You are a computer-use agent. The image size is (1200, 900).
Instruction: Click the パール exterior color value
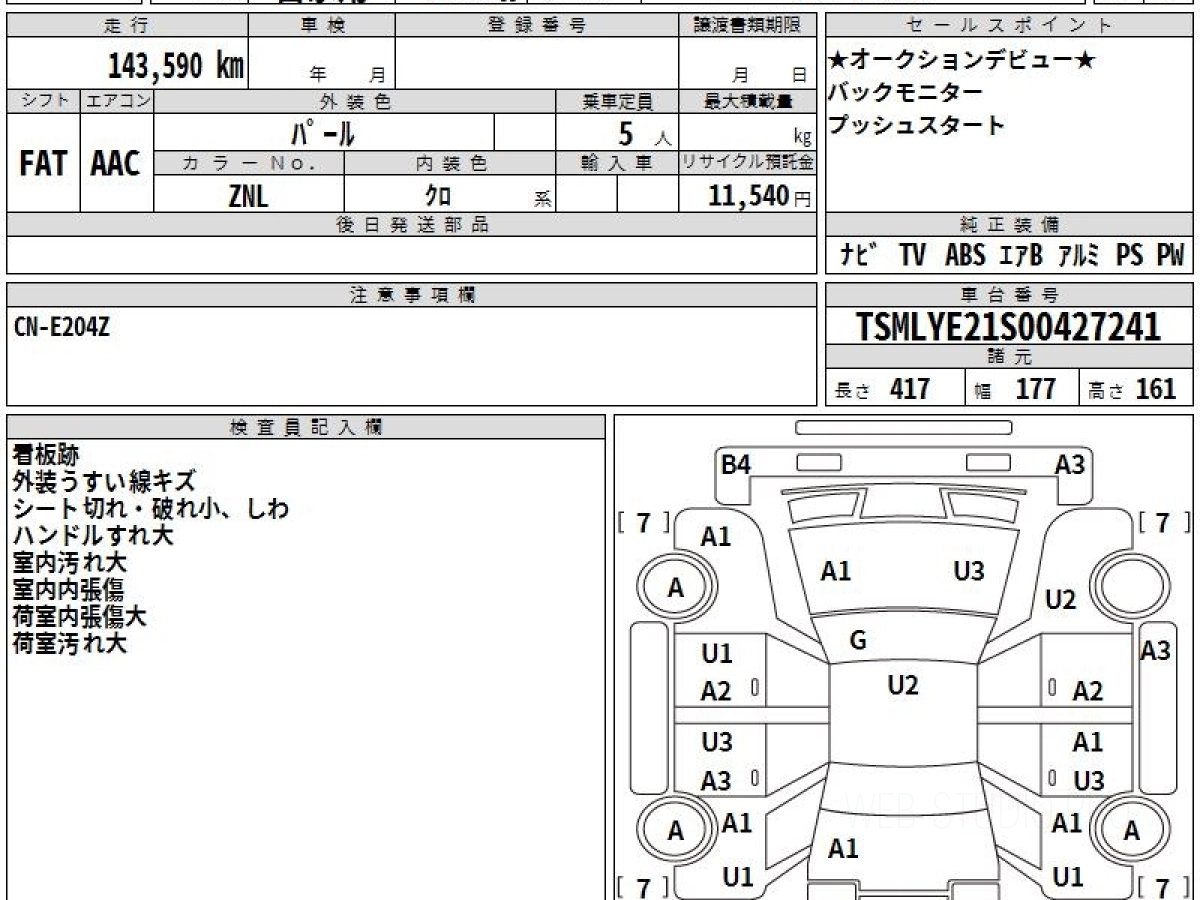(323, 133)
